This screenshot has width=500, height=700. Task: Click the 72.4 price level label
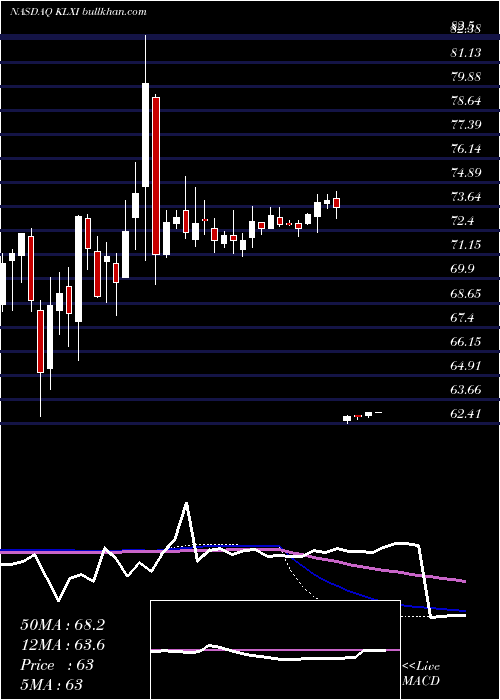(462, 221)
